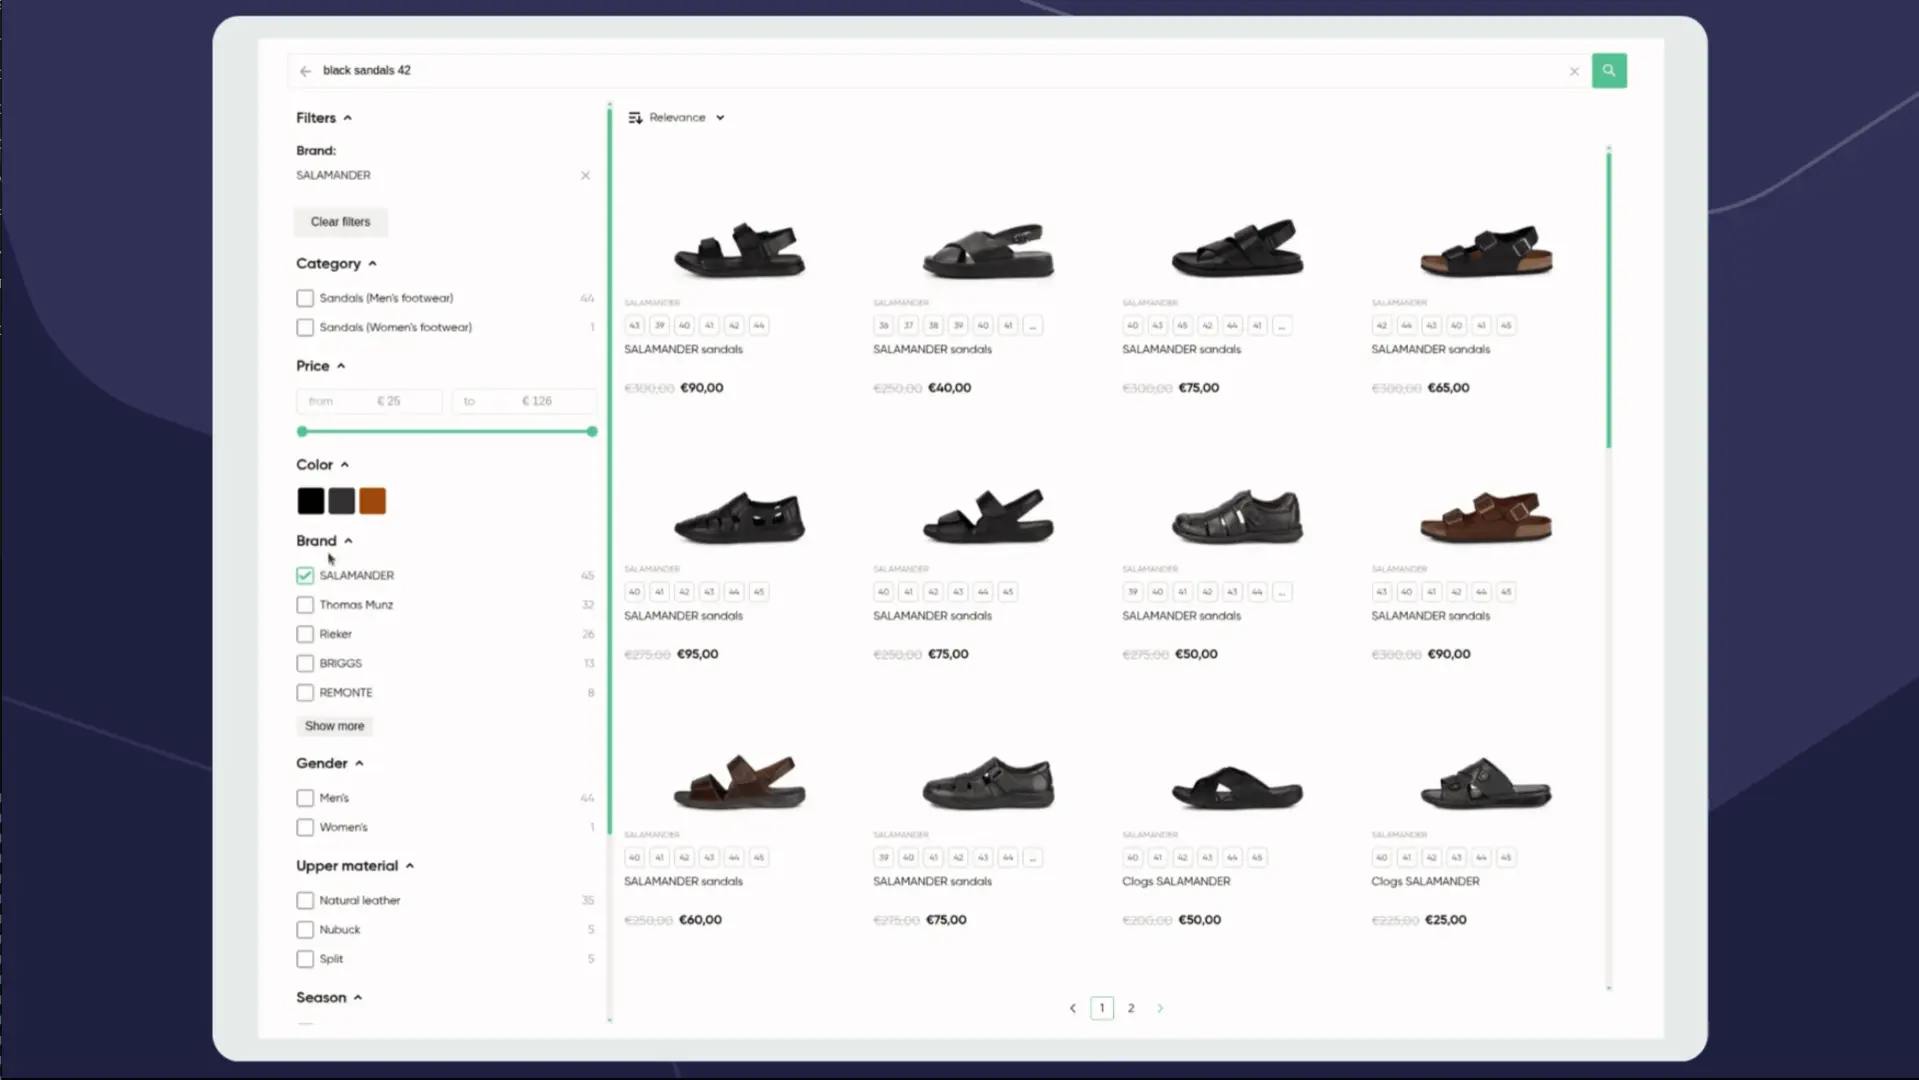This screenshot has height=1080, width=1919.
Task: Open the closed-toe sandal thumbnail priced €50,00 in the middle row
Action: tap(1237, 516)
